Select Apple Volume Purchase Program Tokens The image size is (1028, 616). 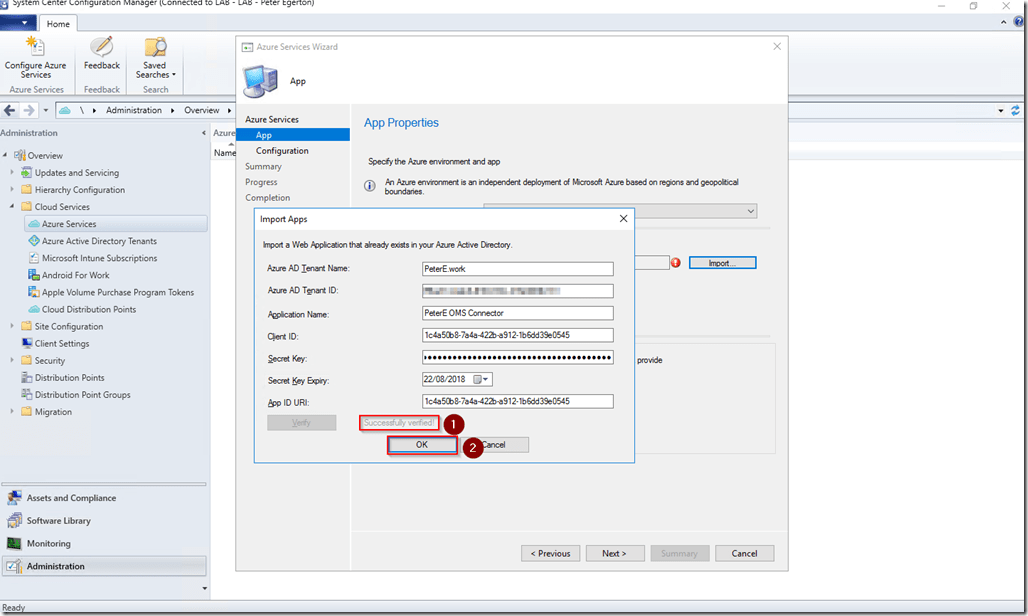[x=117, y=292]
